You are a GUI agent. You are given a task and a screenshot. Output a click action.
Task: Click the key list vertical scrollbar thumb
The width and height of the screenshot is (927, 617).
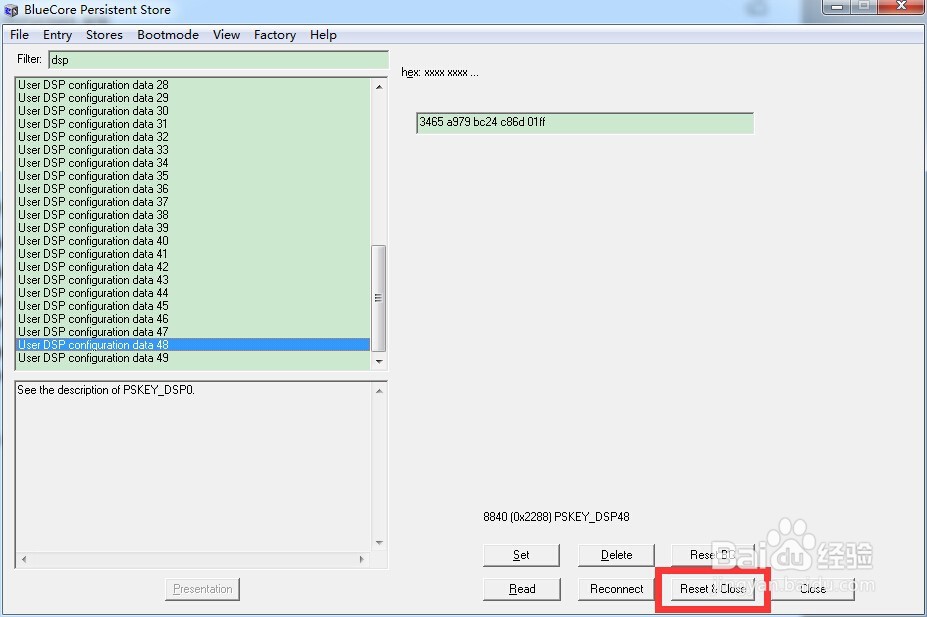[378, 298]
